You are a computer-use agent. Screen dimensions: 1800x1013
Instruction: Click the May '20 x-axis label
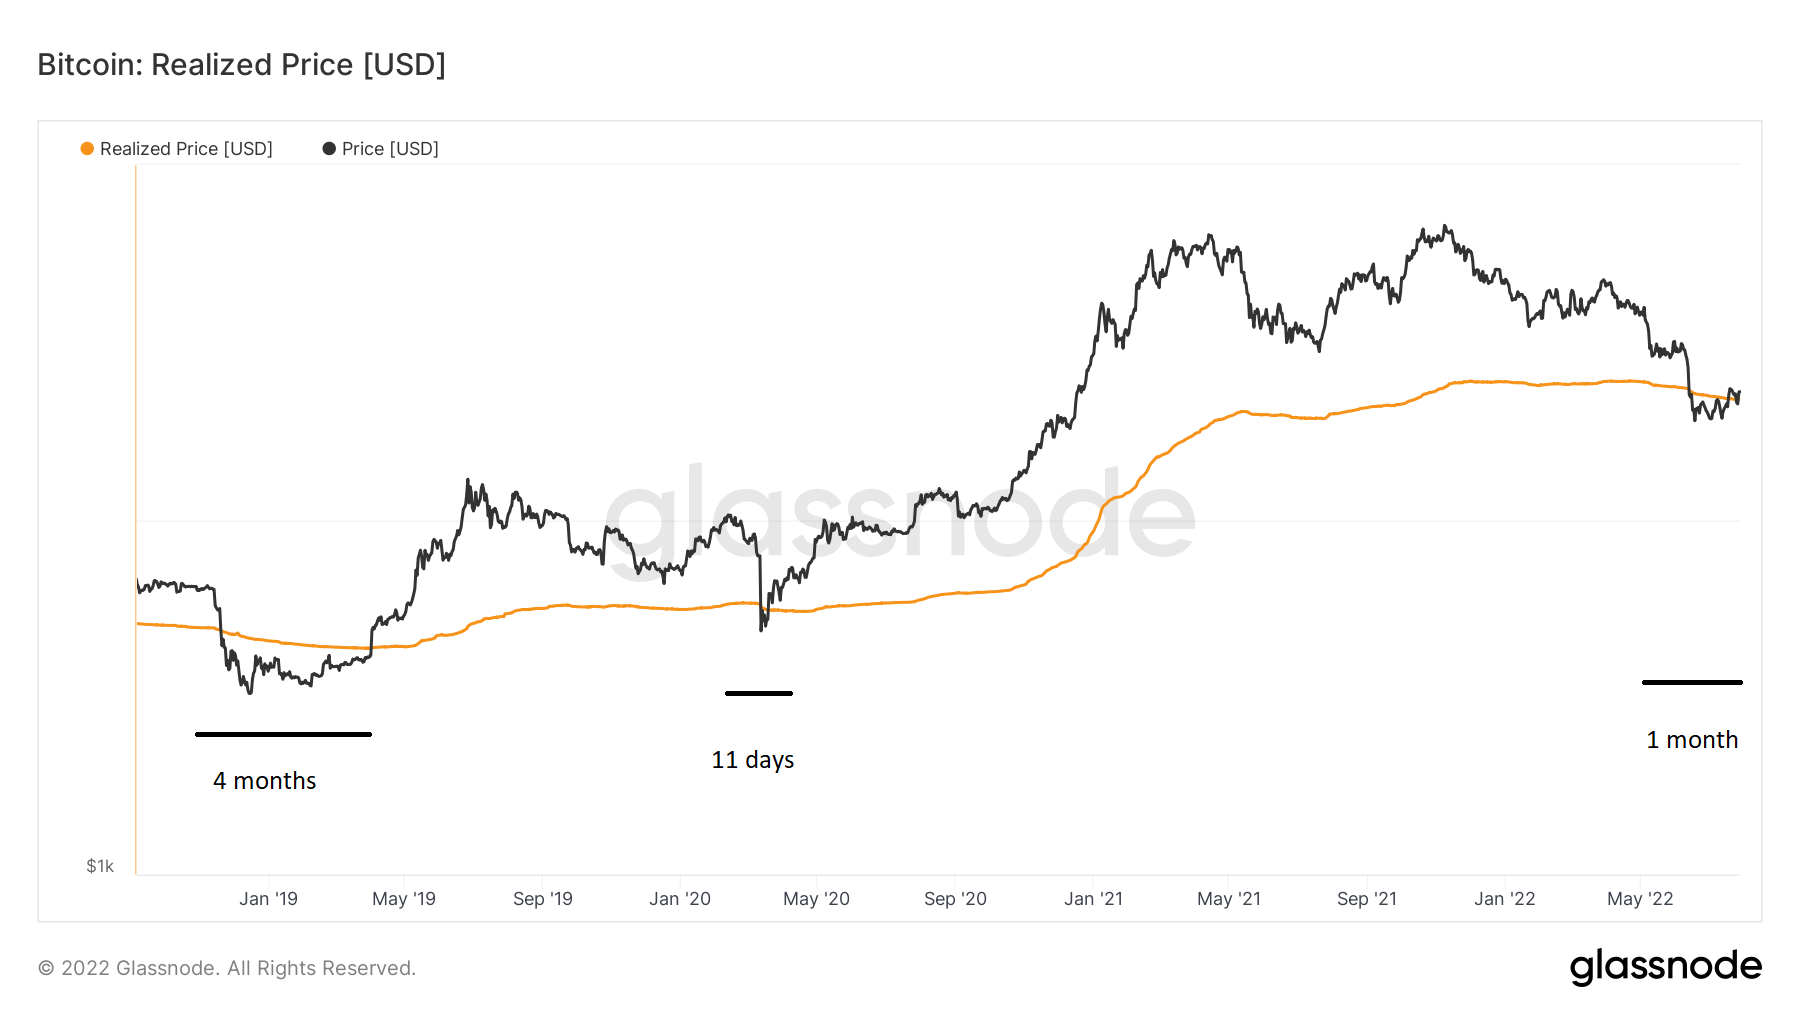coord(816,899)
